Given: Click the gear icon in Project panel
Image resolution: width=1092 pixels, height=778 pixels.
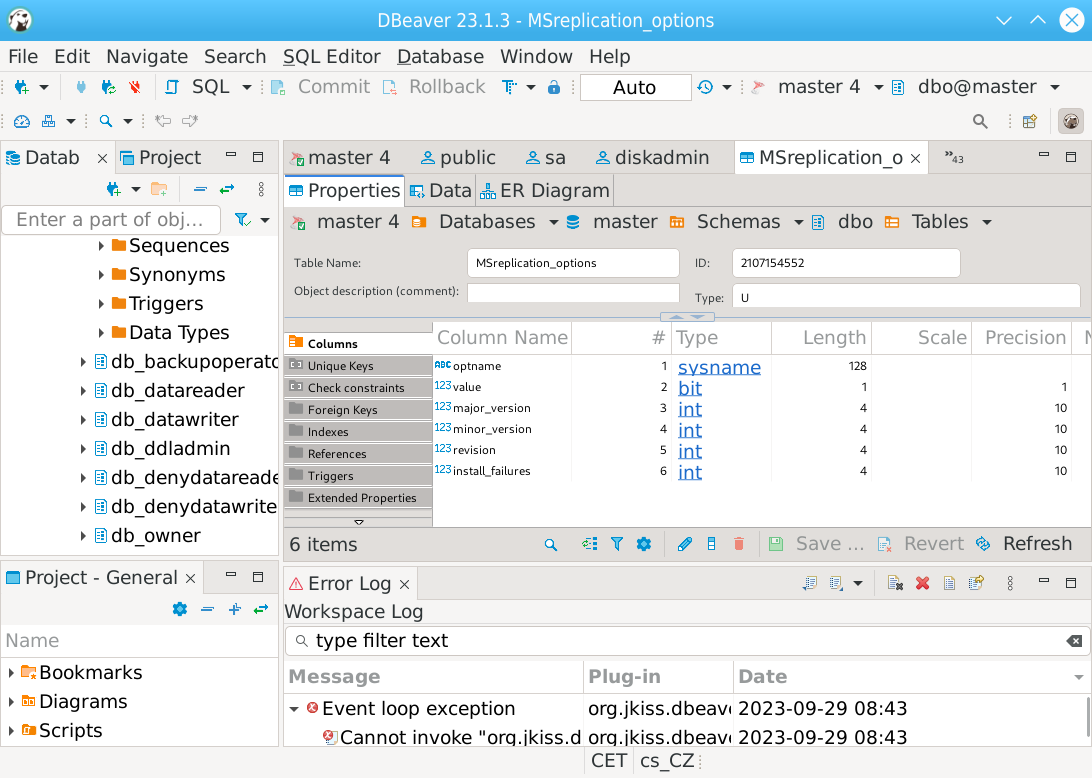Looking at the screenshot, I should pos(180,609).
